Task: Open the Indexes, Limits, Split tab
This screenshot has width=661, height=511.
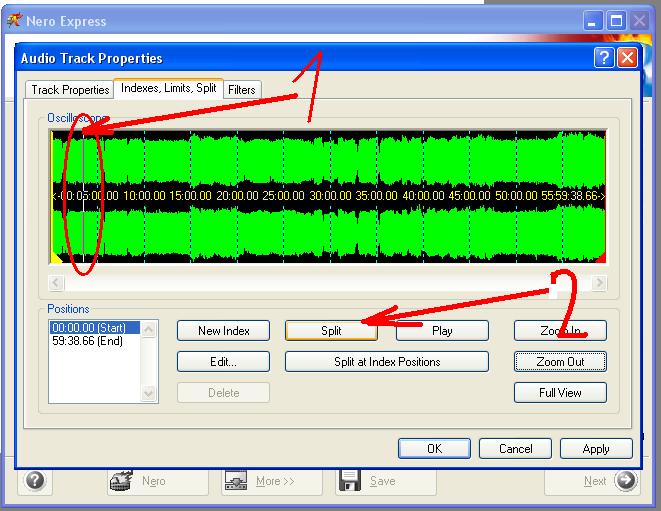Action: (168, 88)
